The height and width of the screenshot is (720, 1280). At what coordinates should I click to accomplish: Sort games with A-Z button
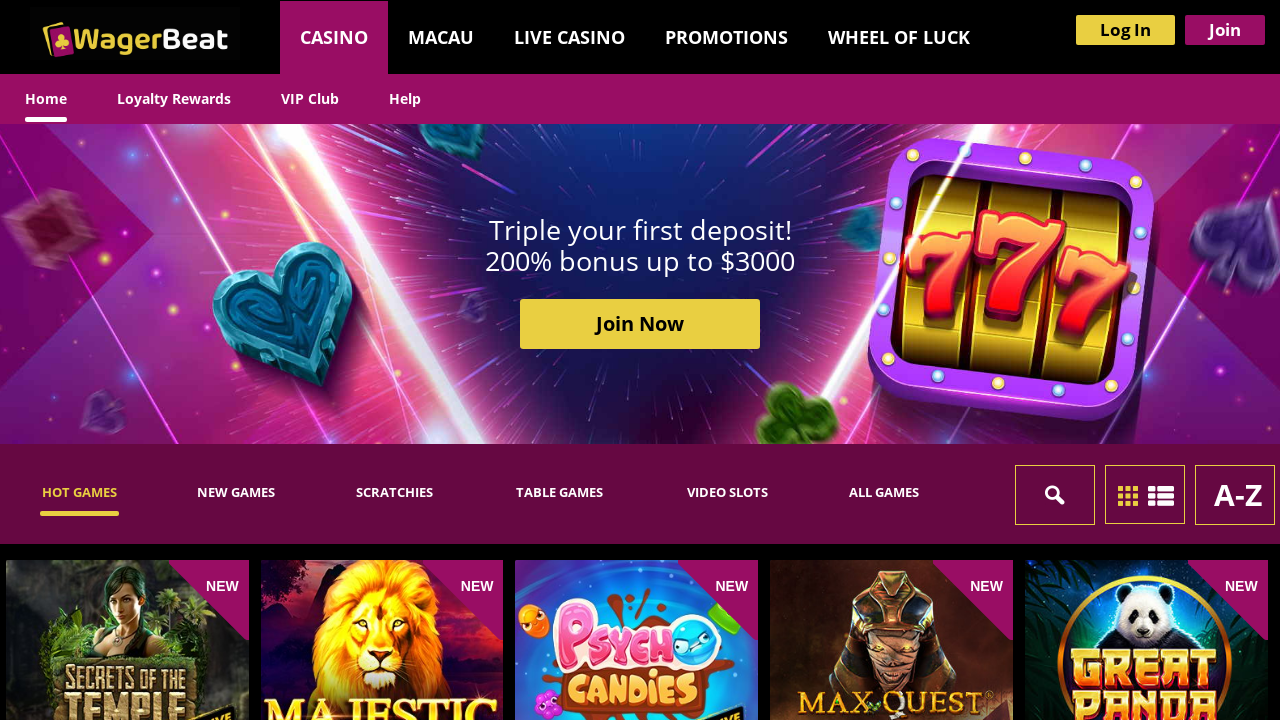(x=1235, y=495)
